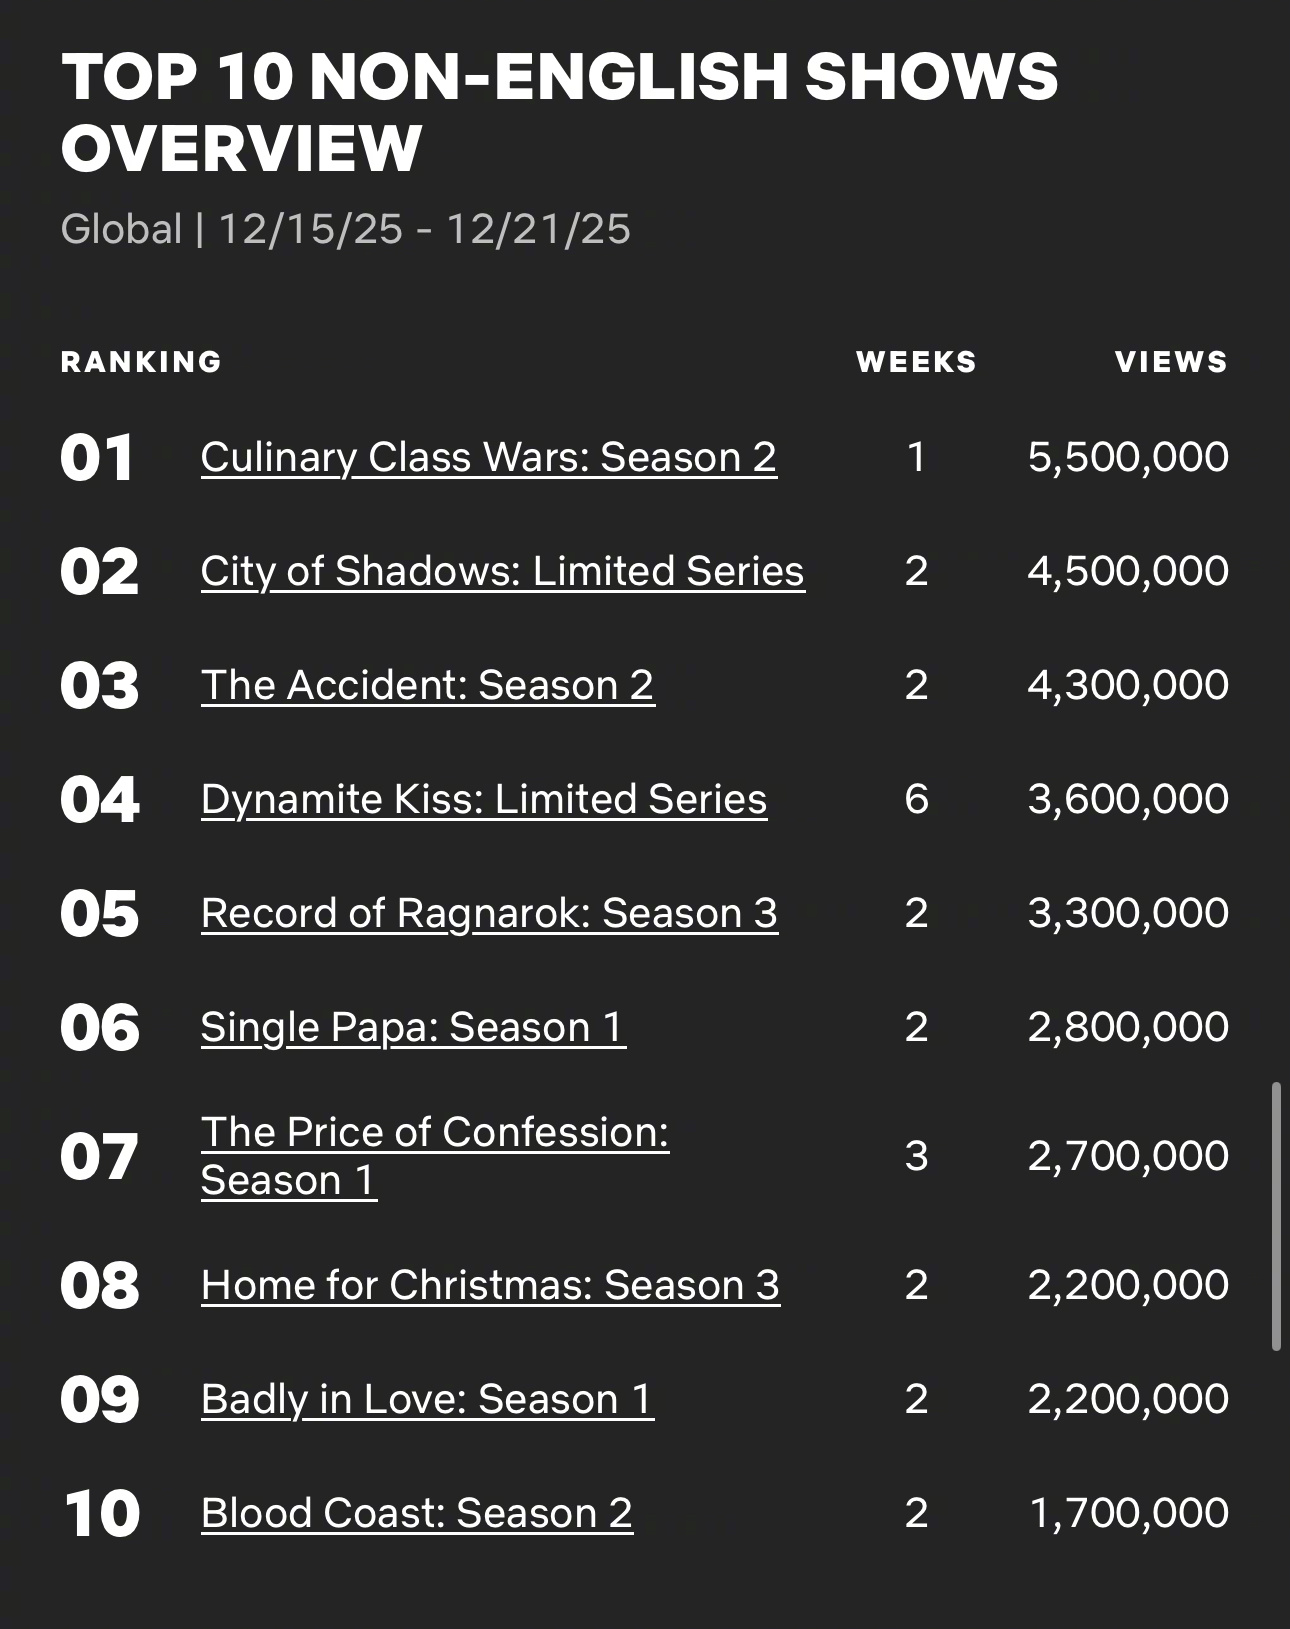
Task: Open The Price of Confession: Season 1
Action: (x=435, y=1156)
